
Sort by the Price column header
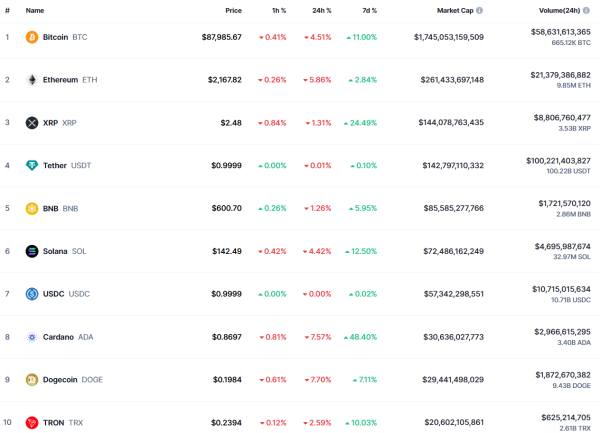click(x=233, y=10)
